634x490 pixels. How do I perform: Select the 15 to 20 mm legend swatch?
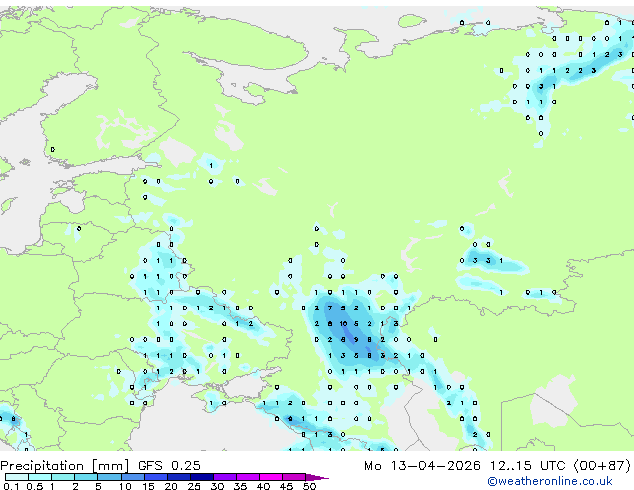point(156,477)
